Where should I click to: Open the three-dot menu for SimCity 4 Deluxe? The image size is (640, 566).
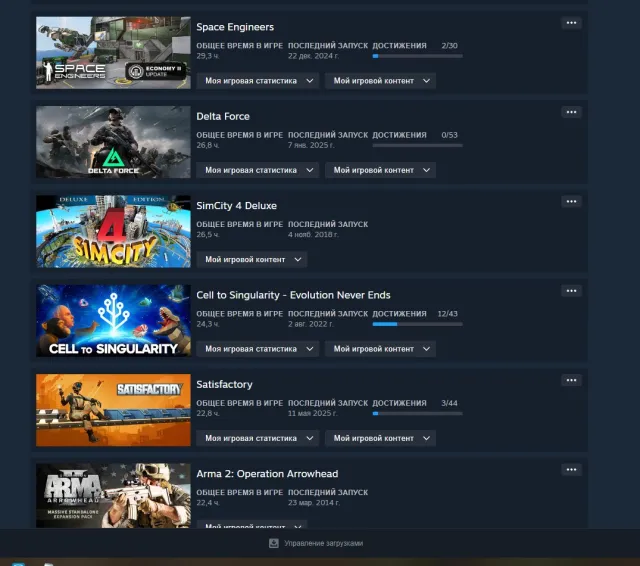pyautogui.click(x=571, y=202)
